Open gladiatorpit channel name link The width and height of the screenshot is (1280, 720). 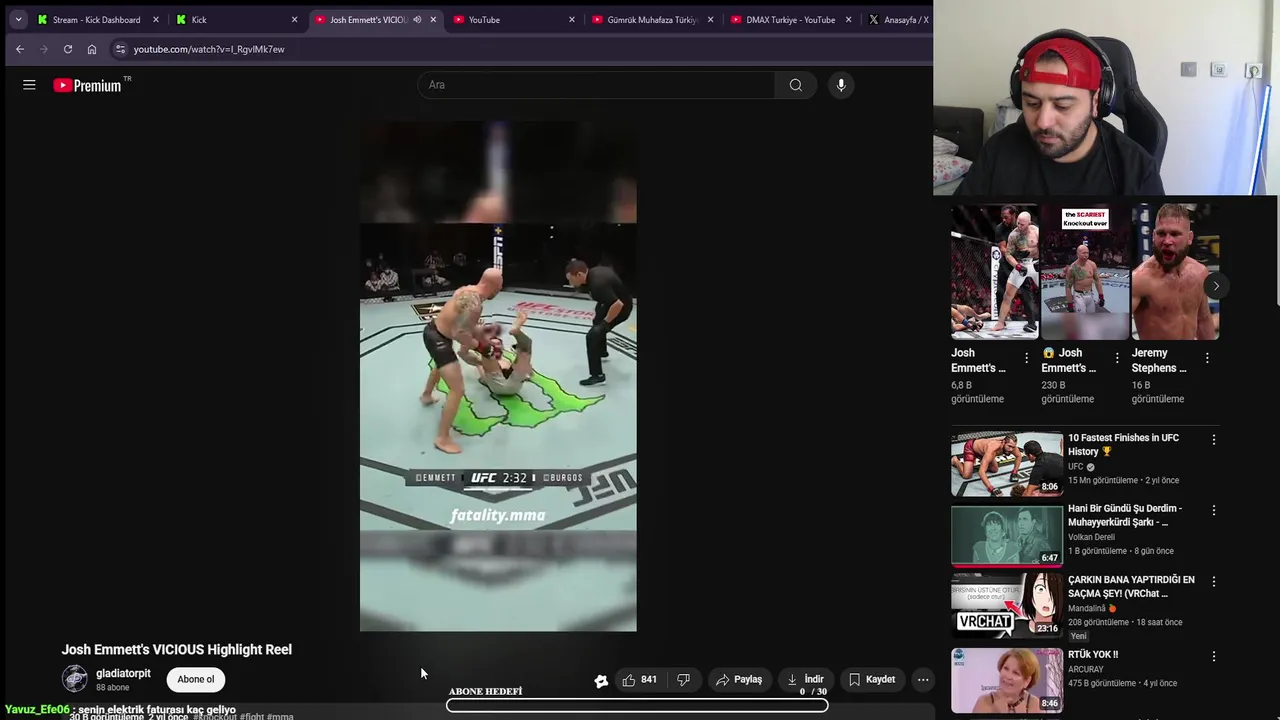tap(123, 673)
